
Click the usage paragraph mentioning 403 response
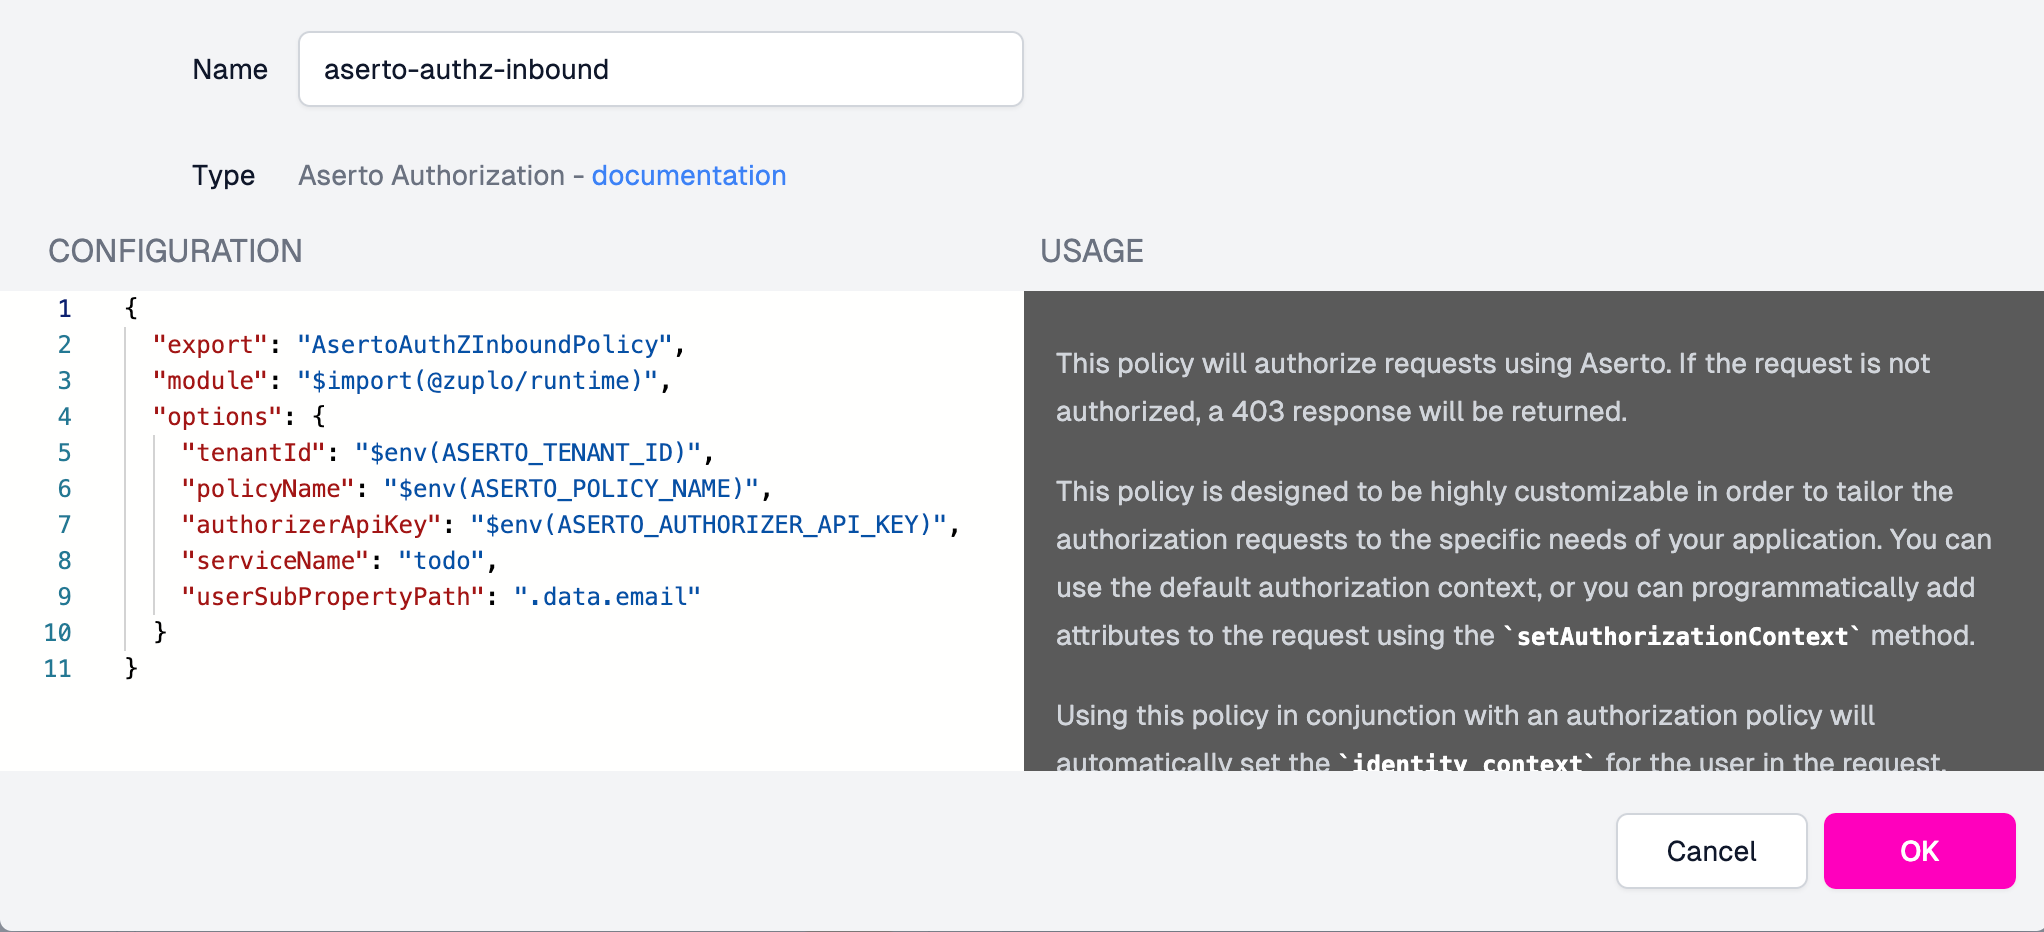(1492, 387)
